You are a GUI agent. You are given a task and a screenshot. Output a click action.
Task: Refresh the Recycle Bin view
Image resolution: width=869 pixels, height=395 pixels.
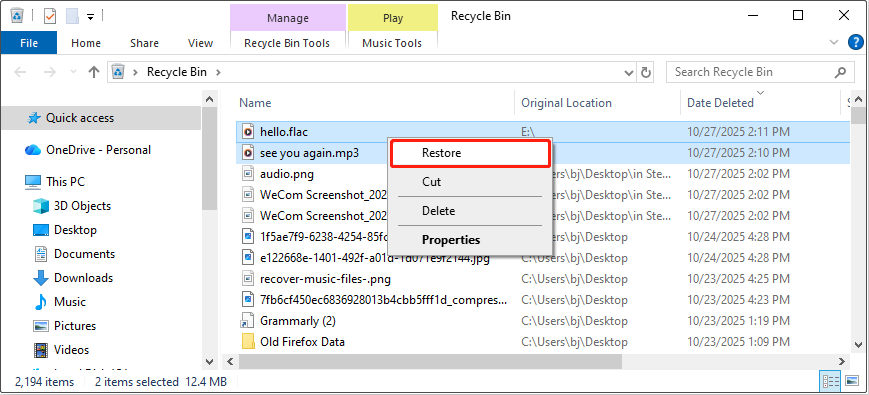[x=646, y=72]
